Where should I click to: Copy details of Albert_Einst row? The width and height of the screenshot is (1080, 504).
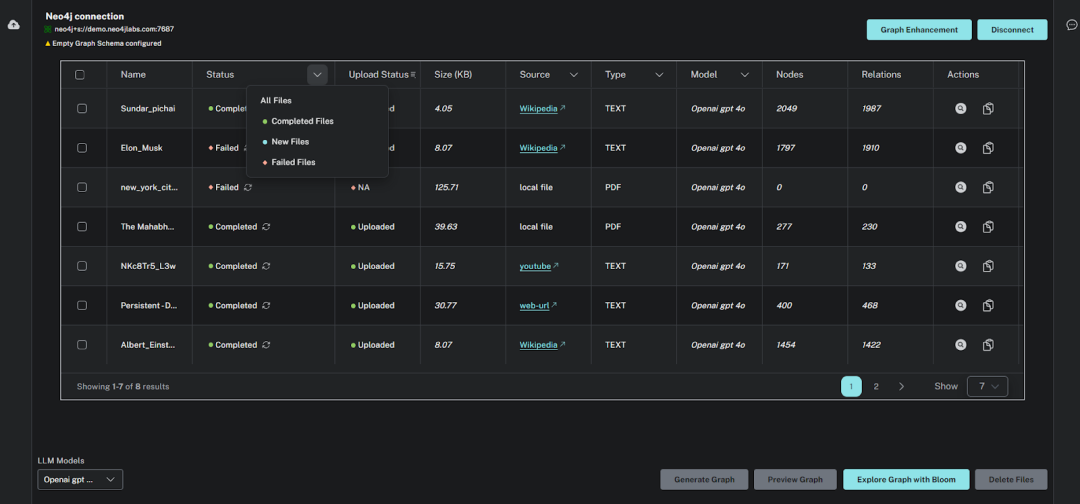pyautogui.click(x=988, y=345)
